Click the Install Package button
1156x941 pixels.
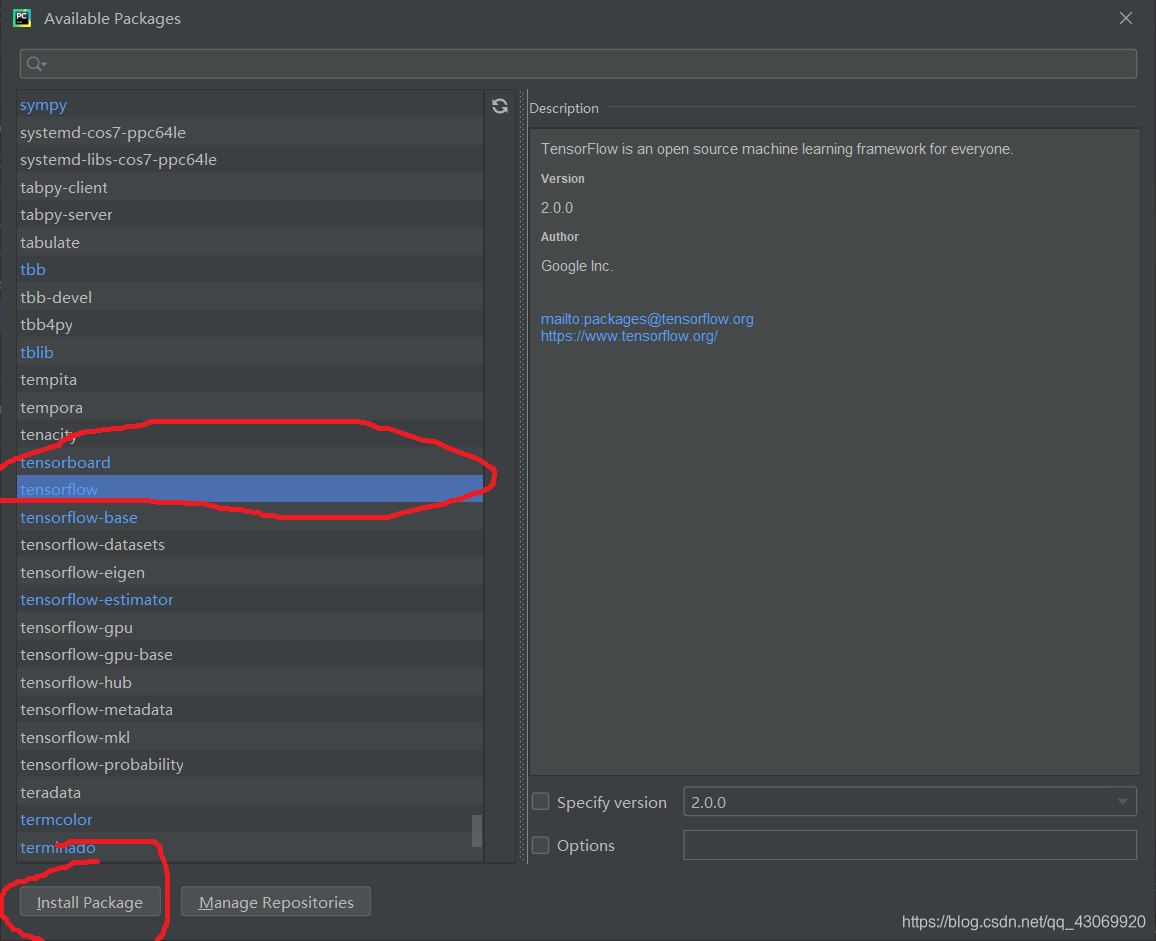tap(90, 902)
